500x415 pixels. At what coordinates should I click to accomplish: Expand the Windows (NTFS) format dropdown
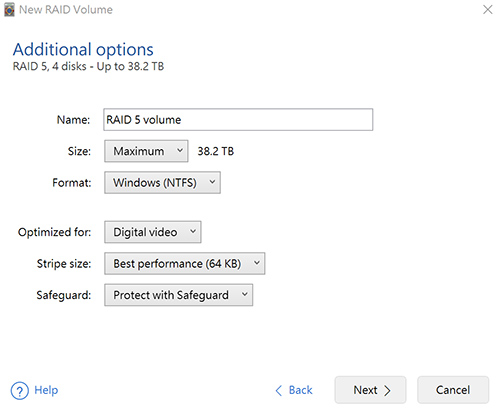(162, 182)
